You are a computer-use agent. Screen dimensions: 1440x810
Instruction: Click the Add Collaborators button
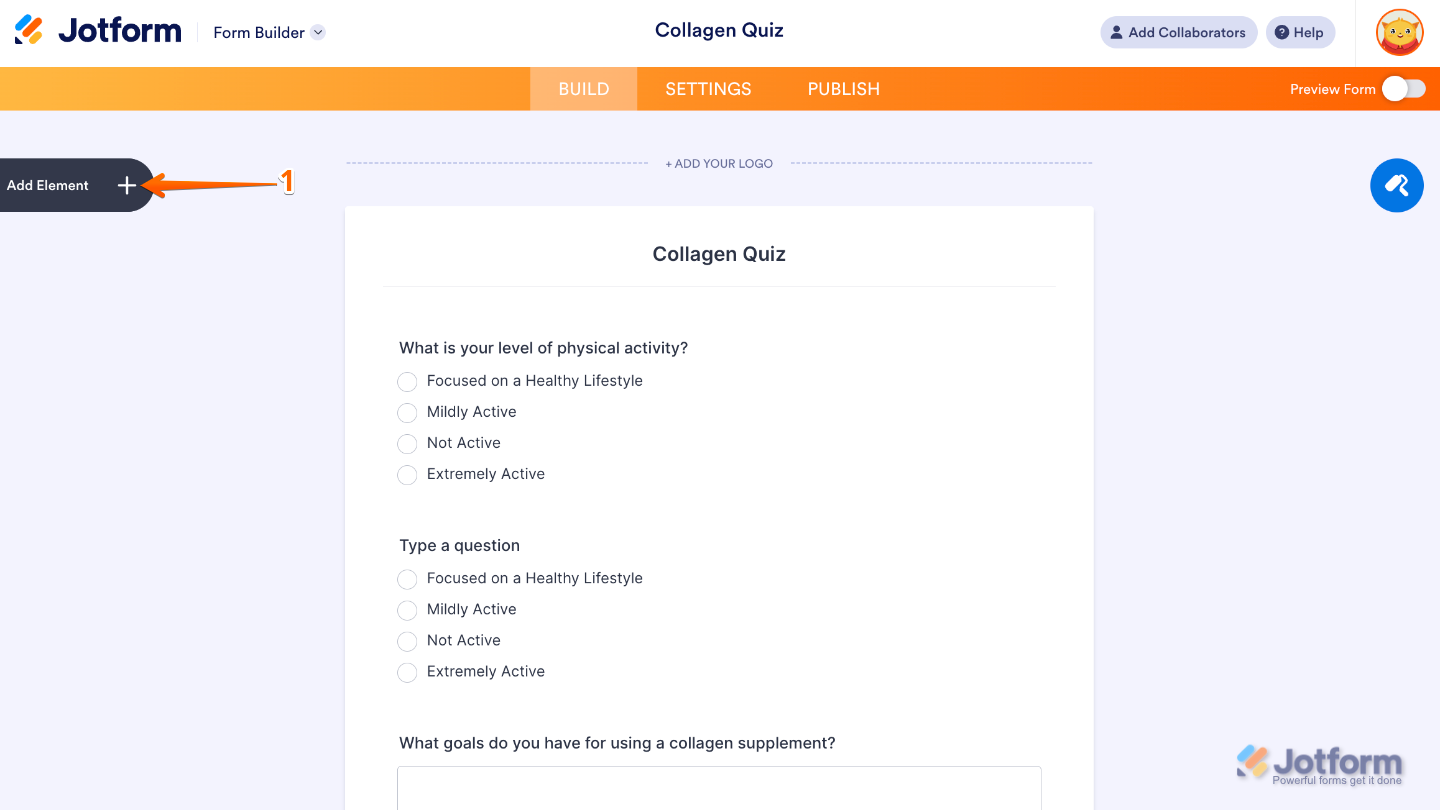pos(1178,32)
